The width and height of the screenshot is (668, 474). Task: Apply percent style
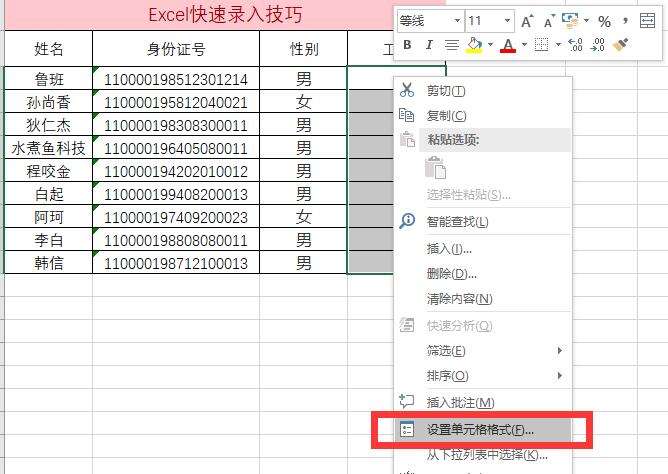click(604, 21)
